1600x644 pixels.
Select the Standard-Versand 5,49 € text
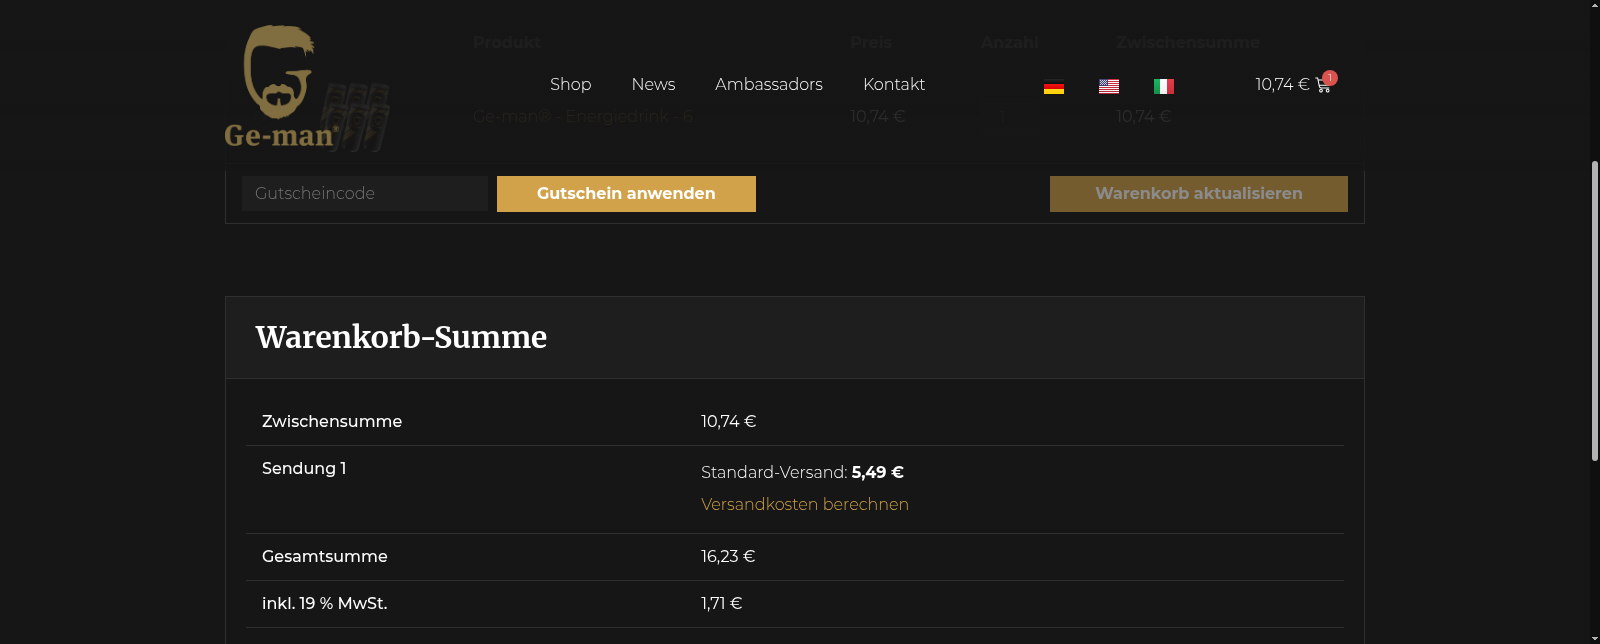click(802, 472)
